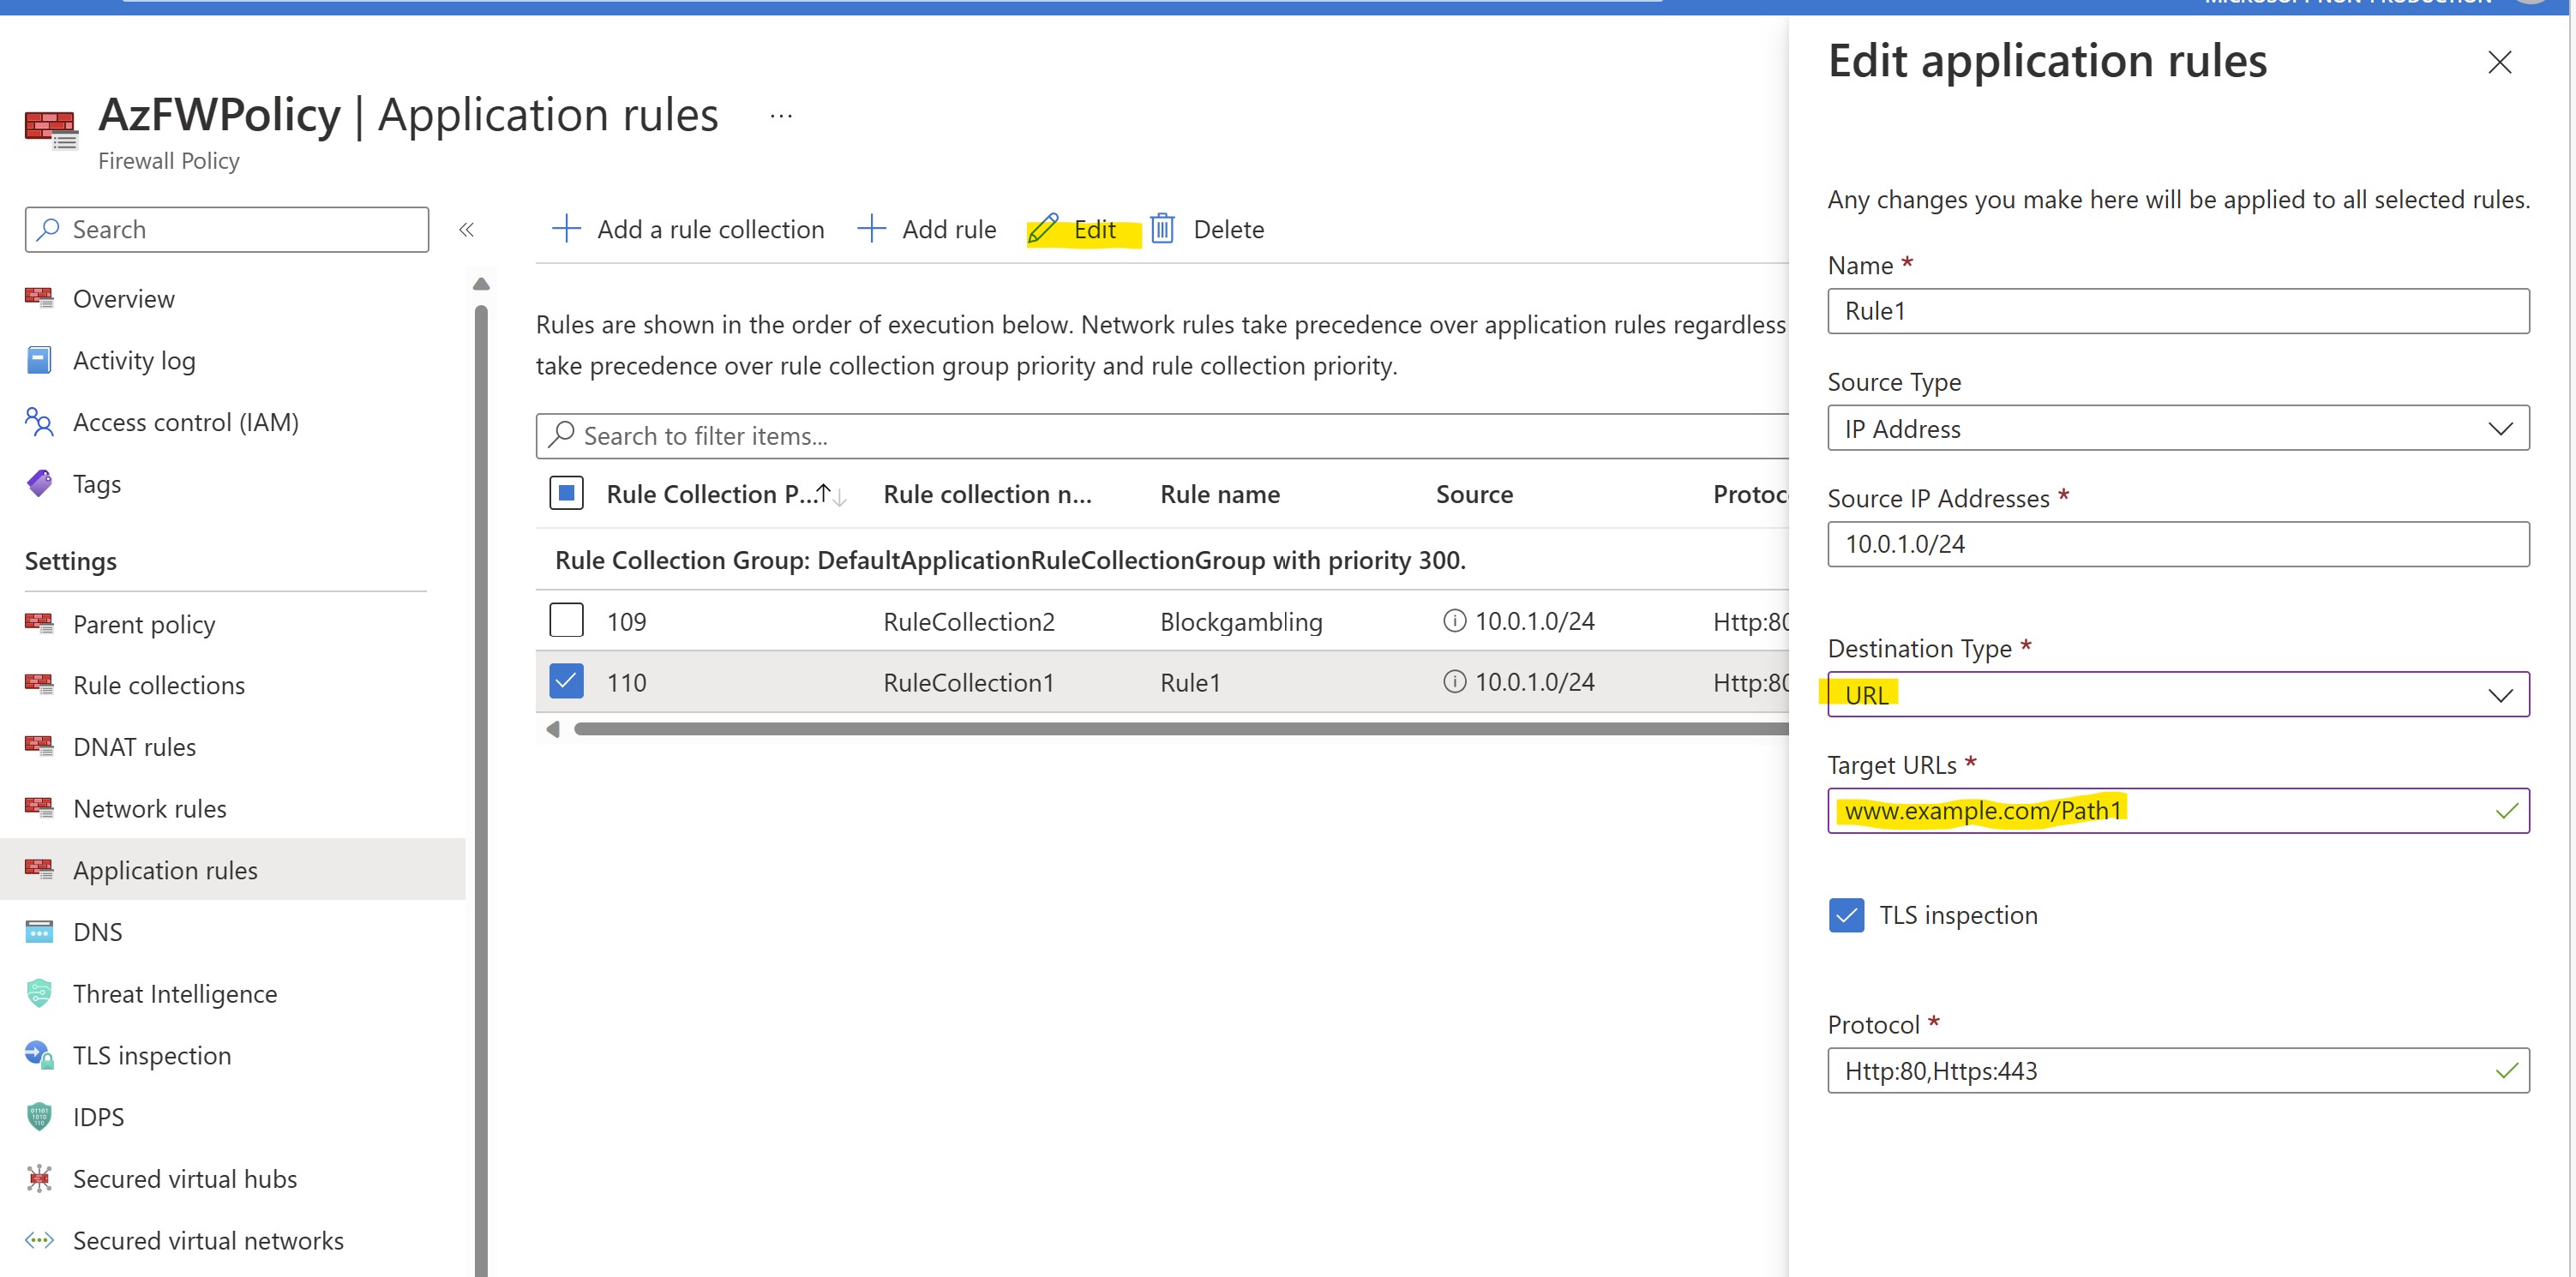Go to DNAT rules menu item

click(134, 747)
